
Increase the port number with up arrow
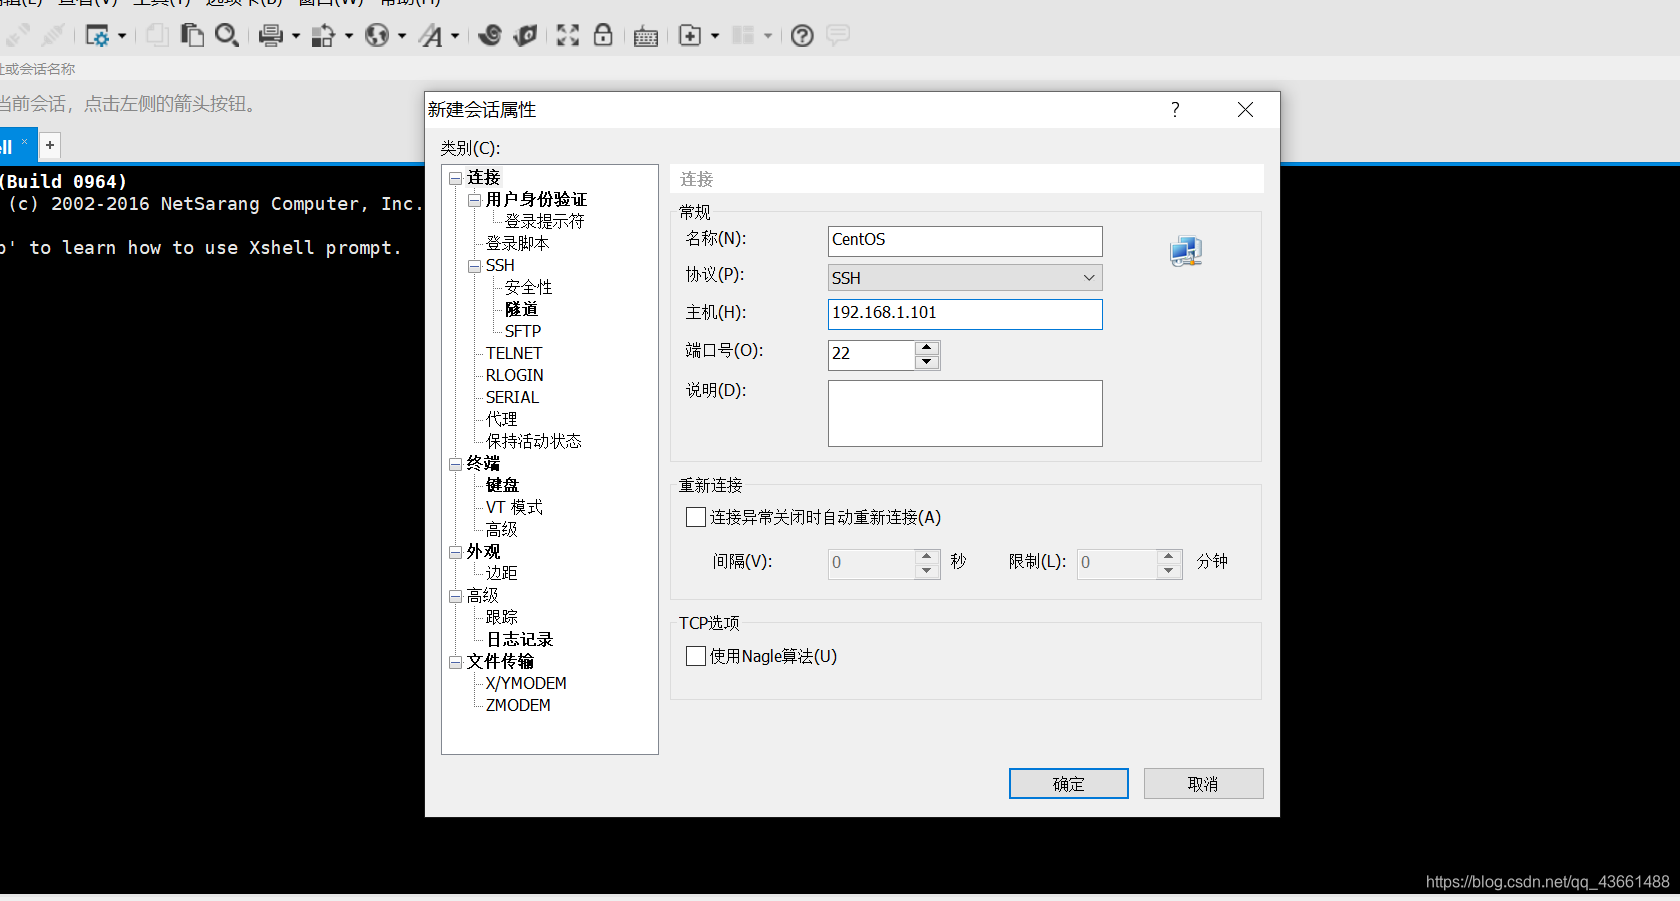(927, 348)
